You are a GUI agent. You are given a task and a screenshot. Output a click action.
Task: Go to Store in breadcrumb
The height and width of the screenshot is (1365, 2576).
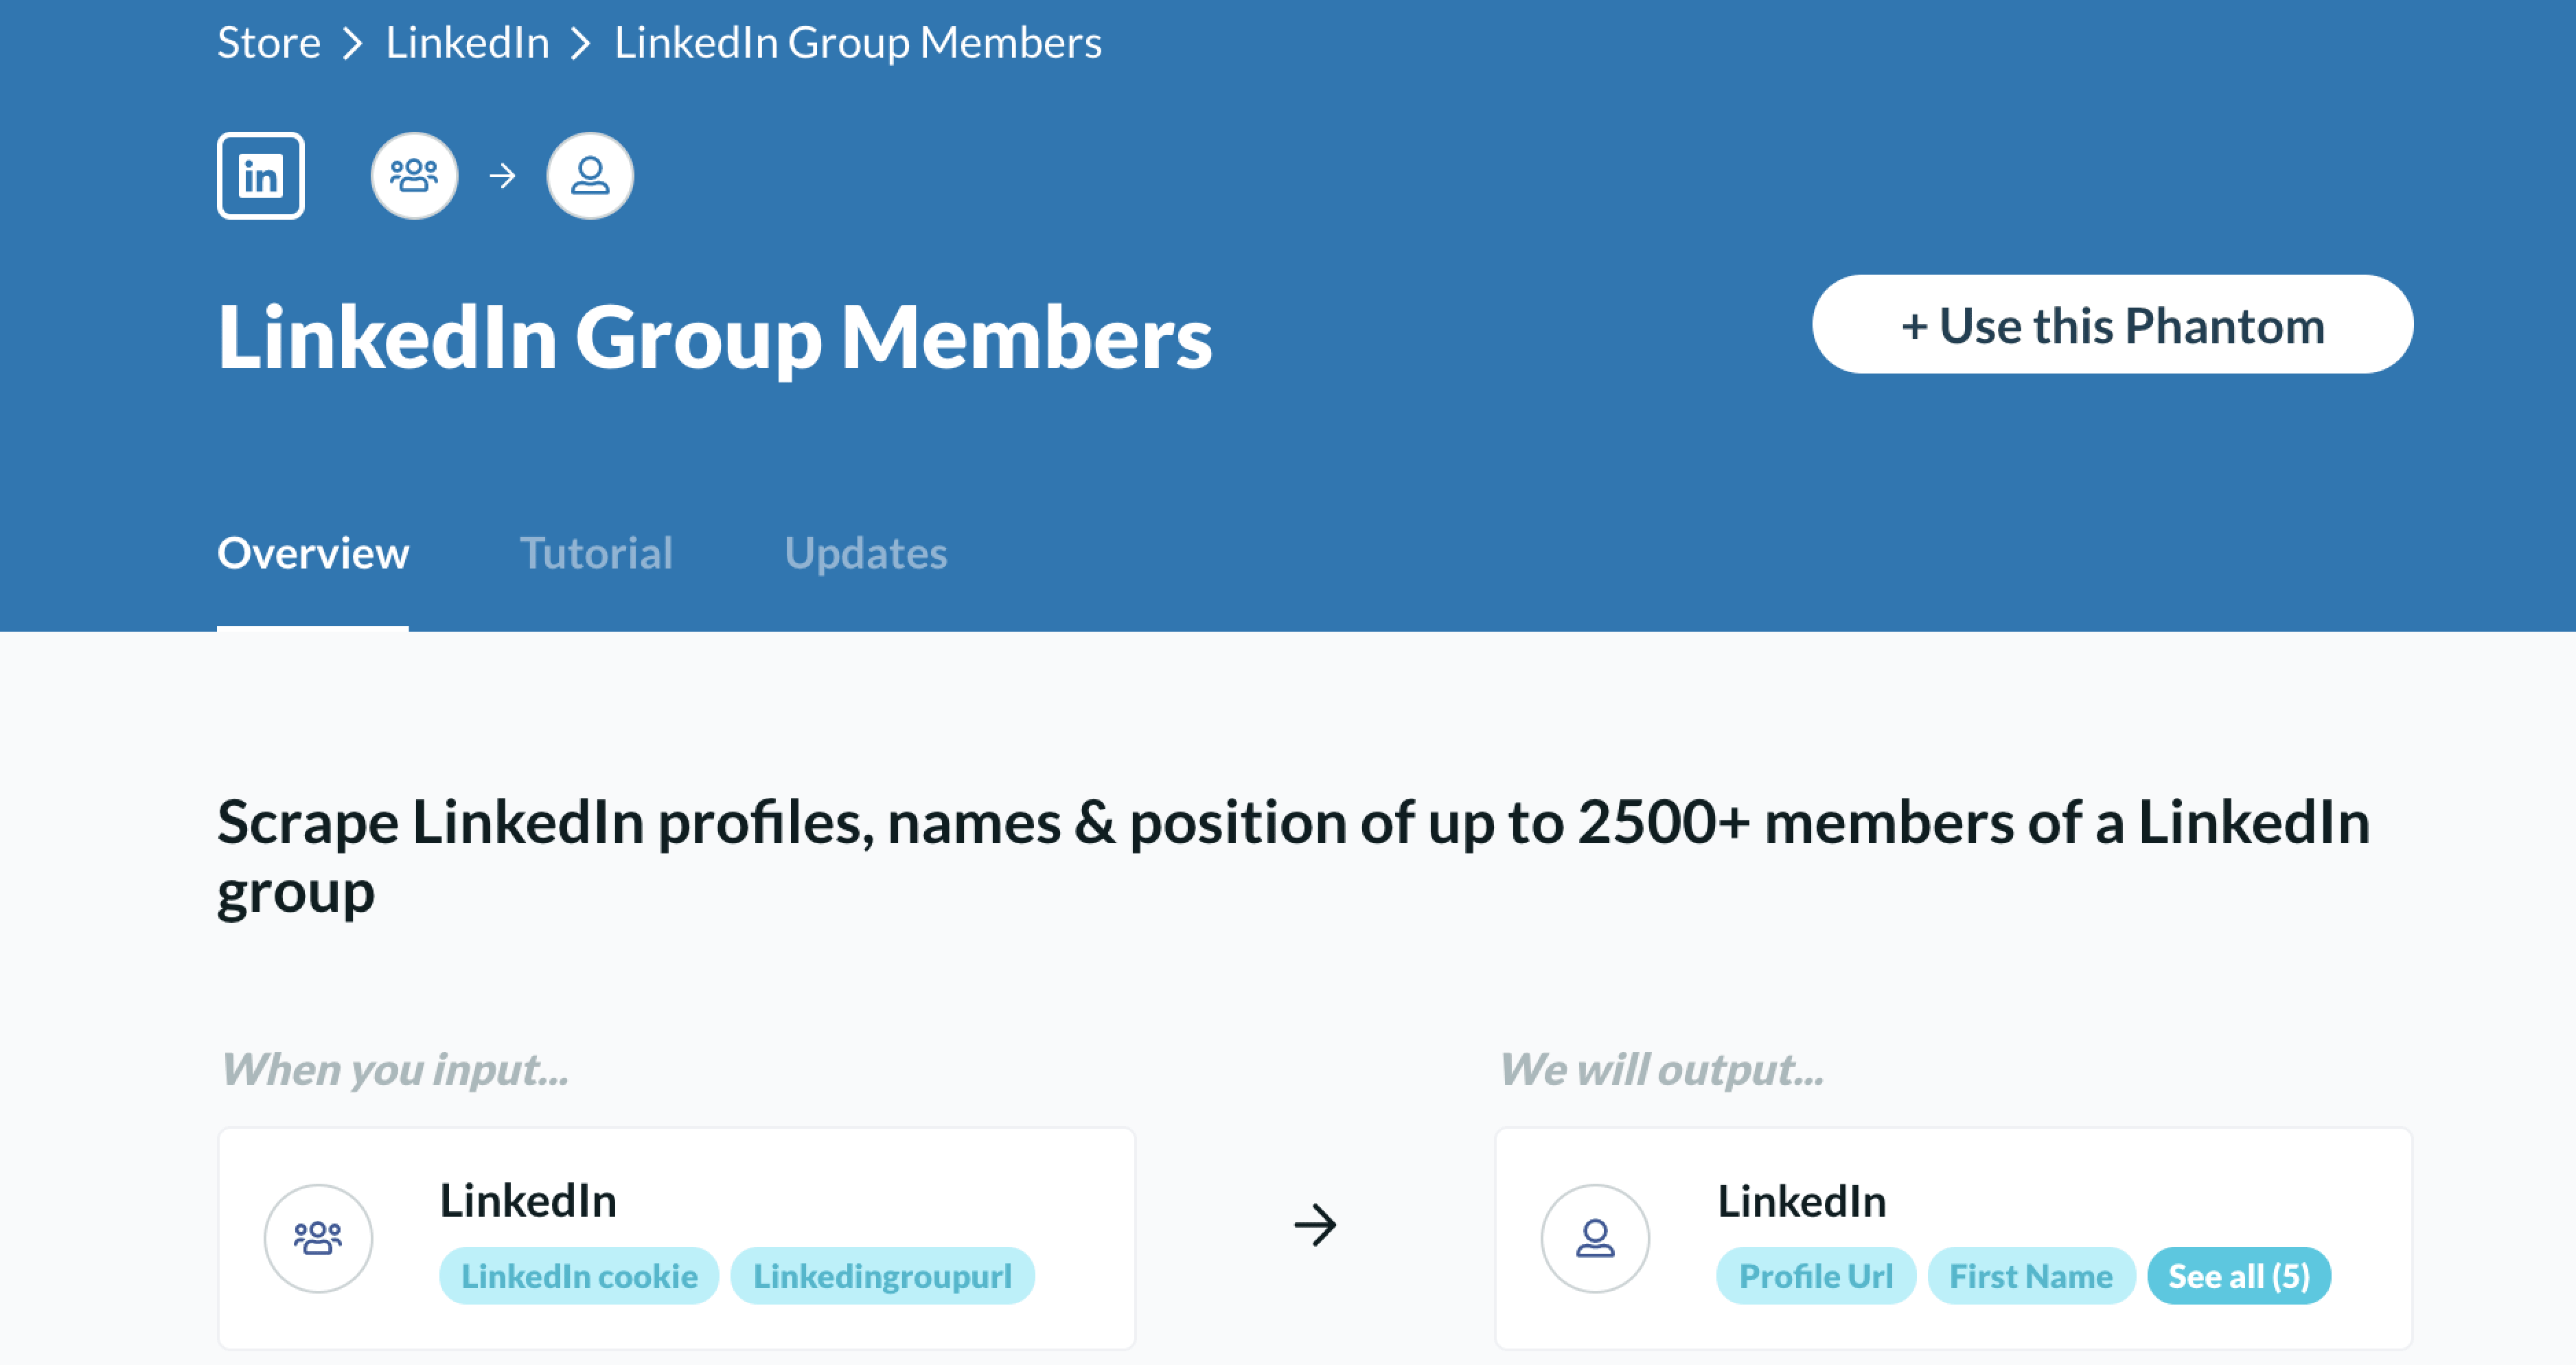[x=269, y=43]
